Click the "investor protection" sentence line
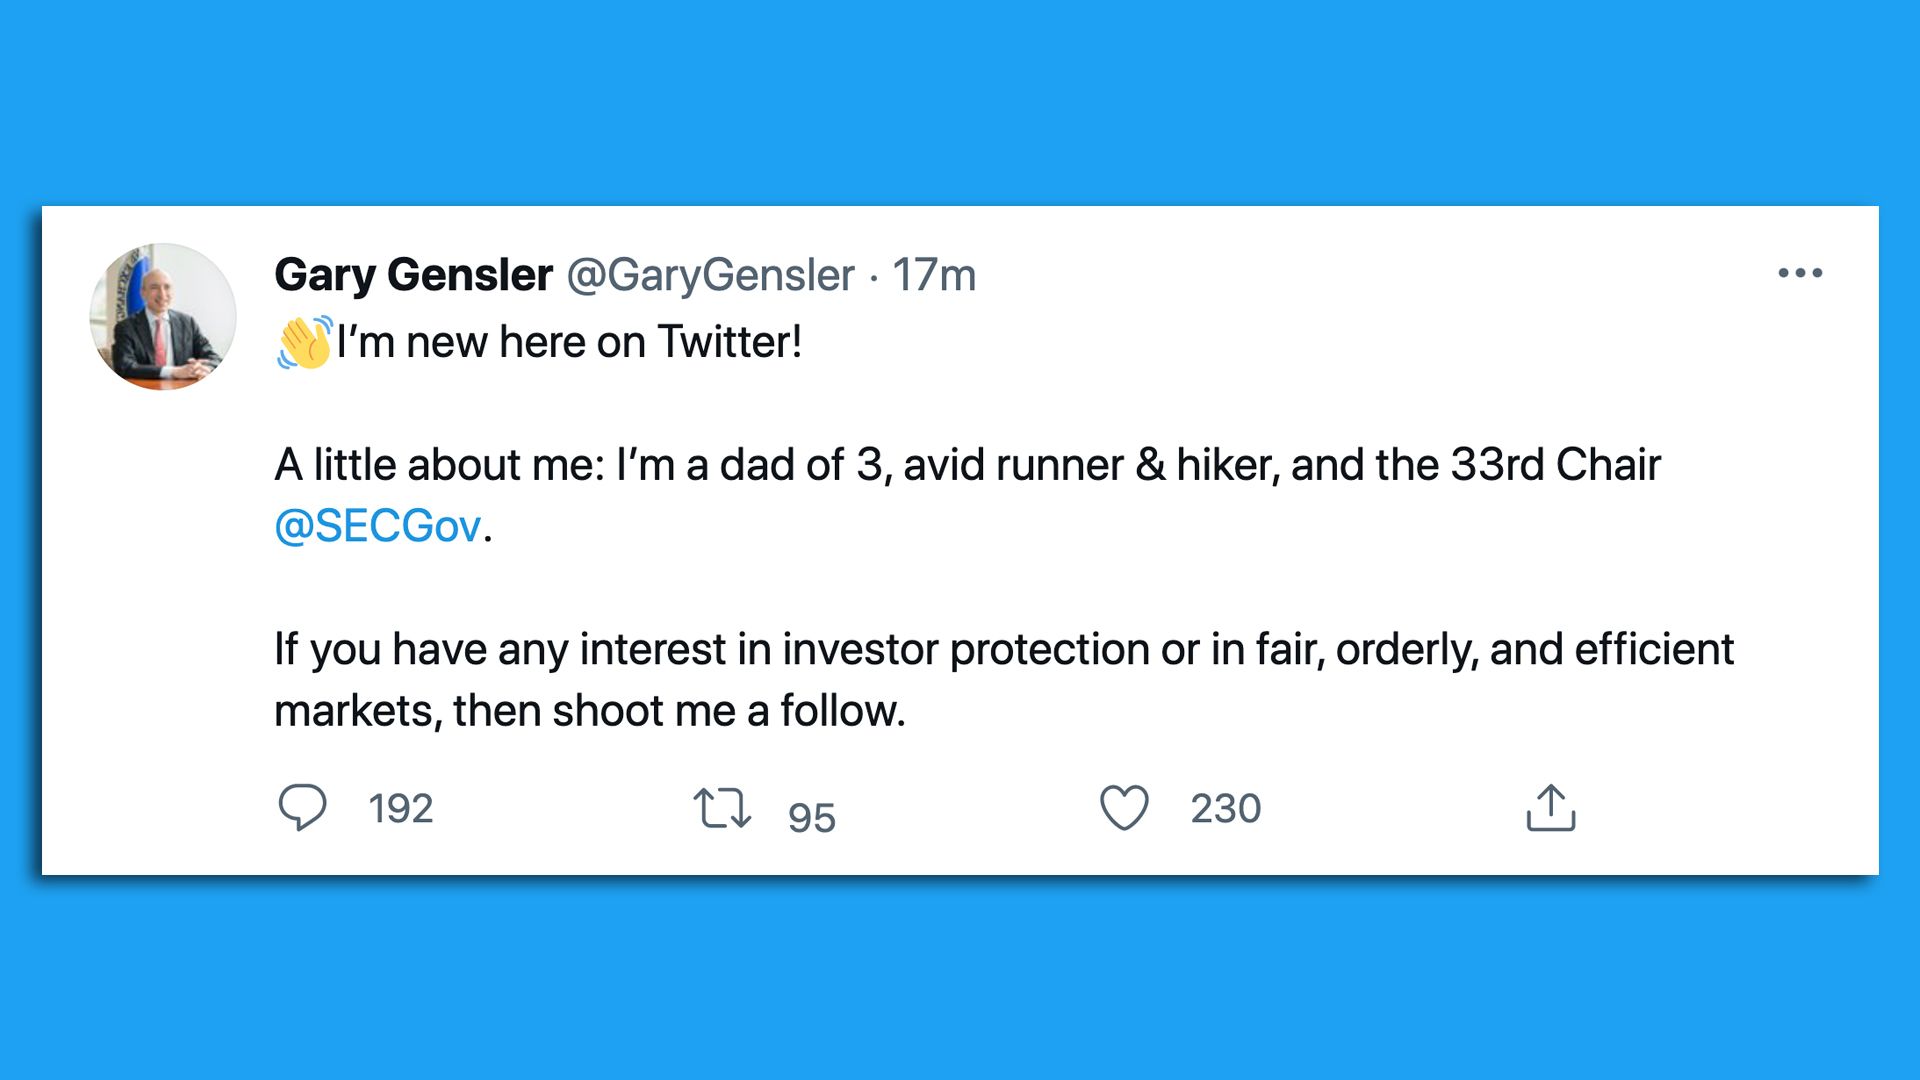 [x=1003, y=650]
